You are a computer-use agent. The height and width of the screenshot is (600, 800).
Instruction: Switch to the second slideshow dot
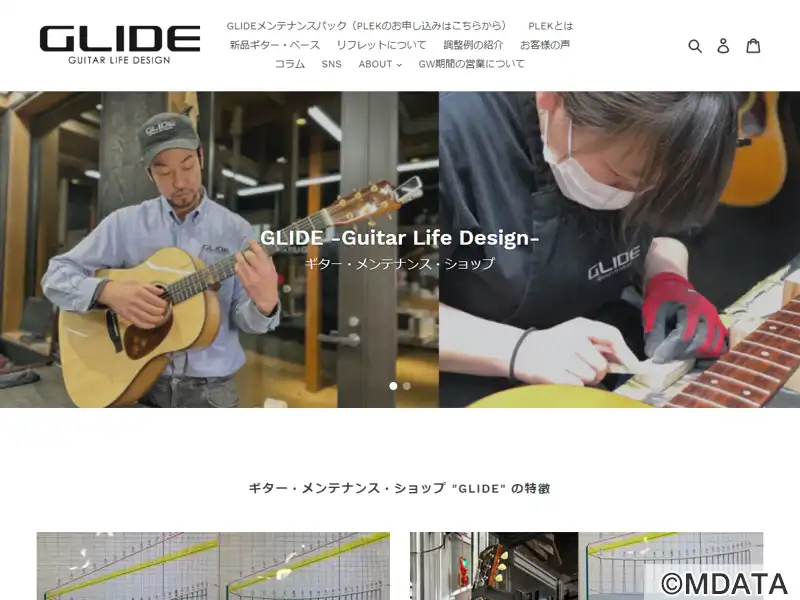coord(407,386)
